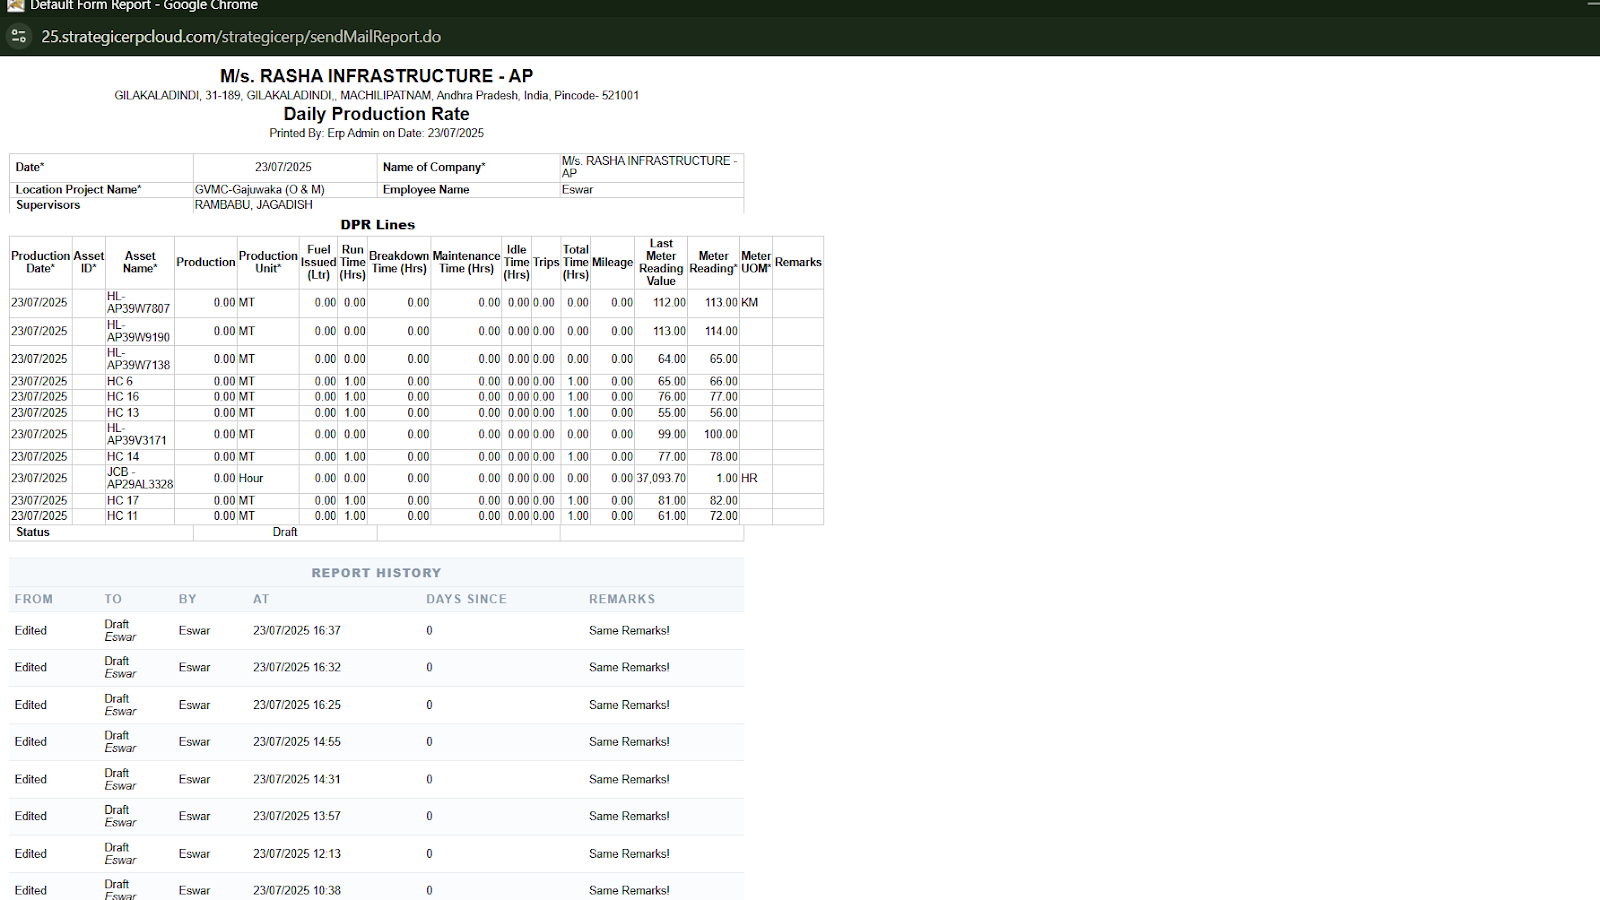
Task: Click the Date value 23/07/2025 in header table
Action: click(283, 167)
